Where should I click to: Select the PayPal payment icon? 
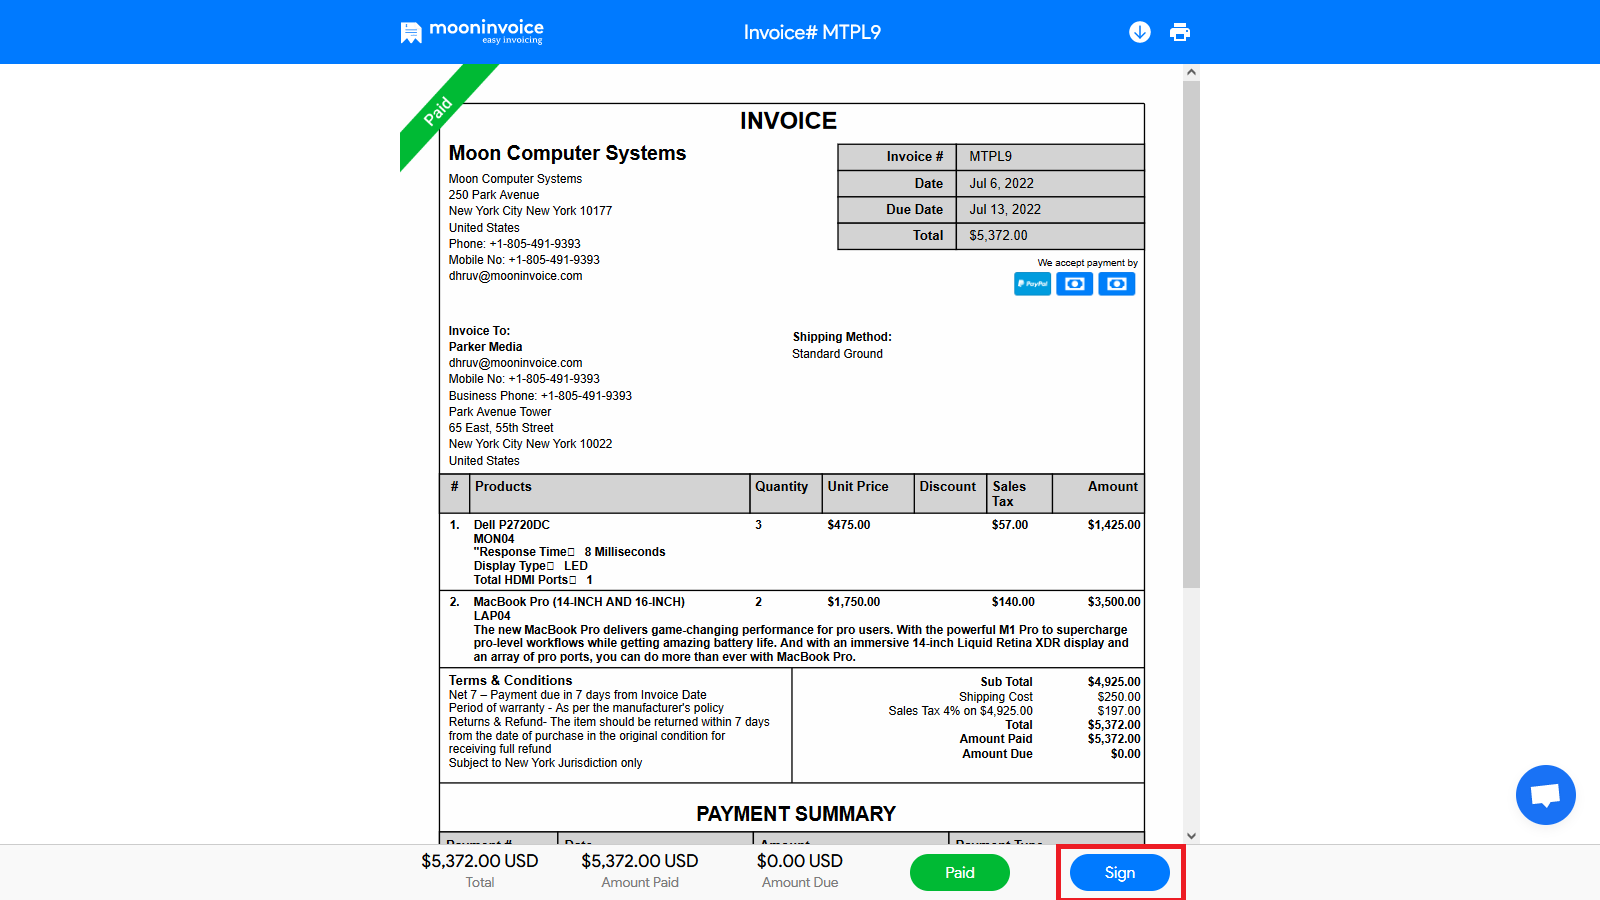tap(1032, 284)
